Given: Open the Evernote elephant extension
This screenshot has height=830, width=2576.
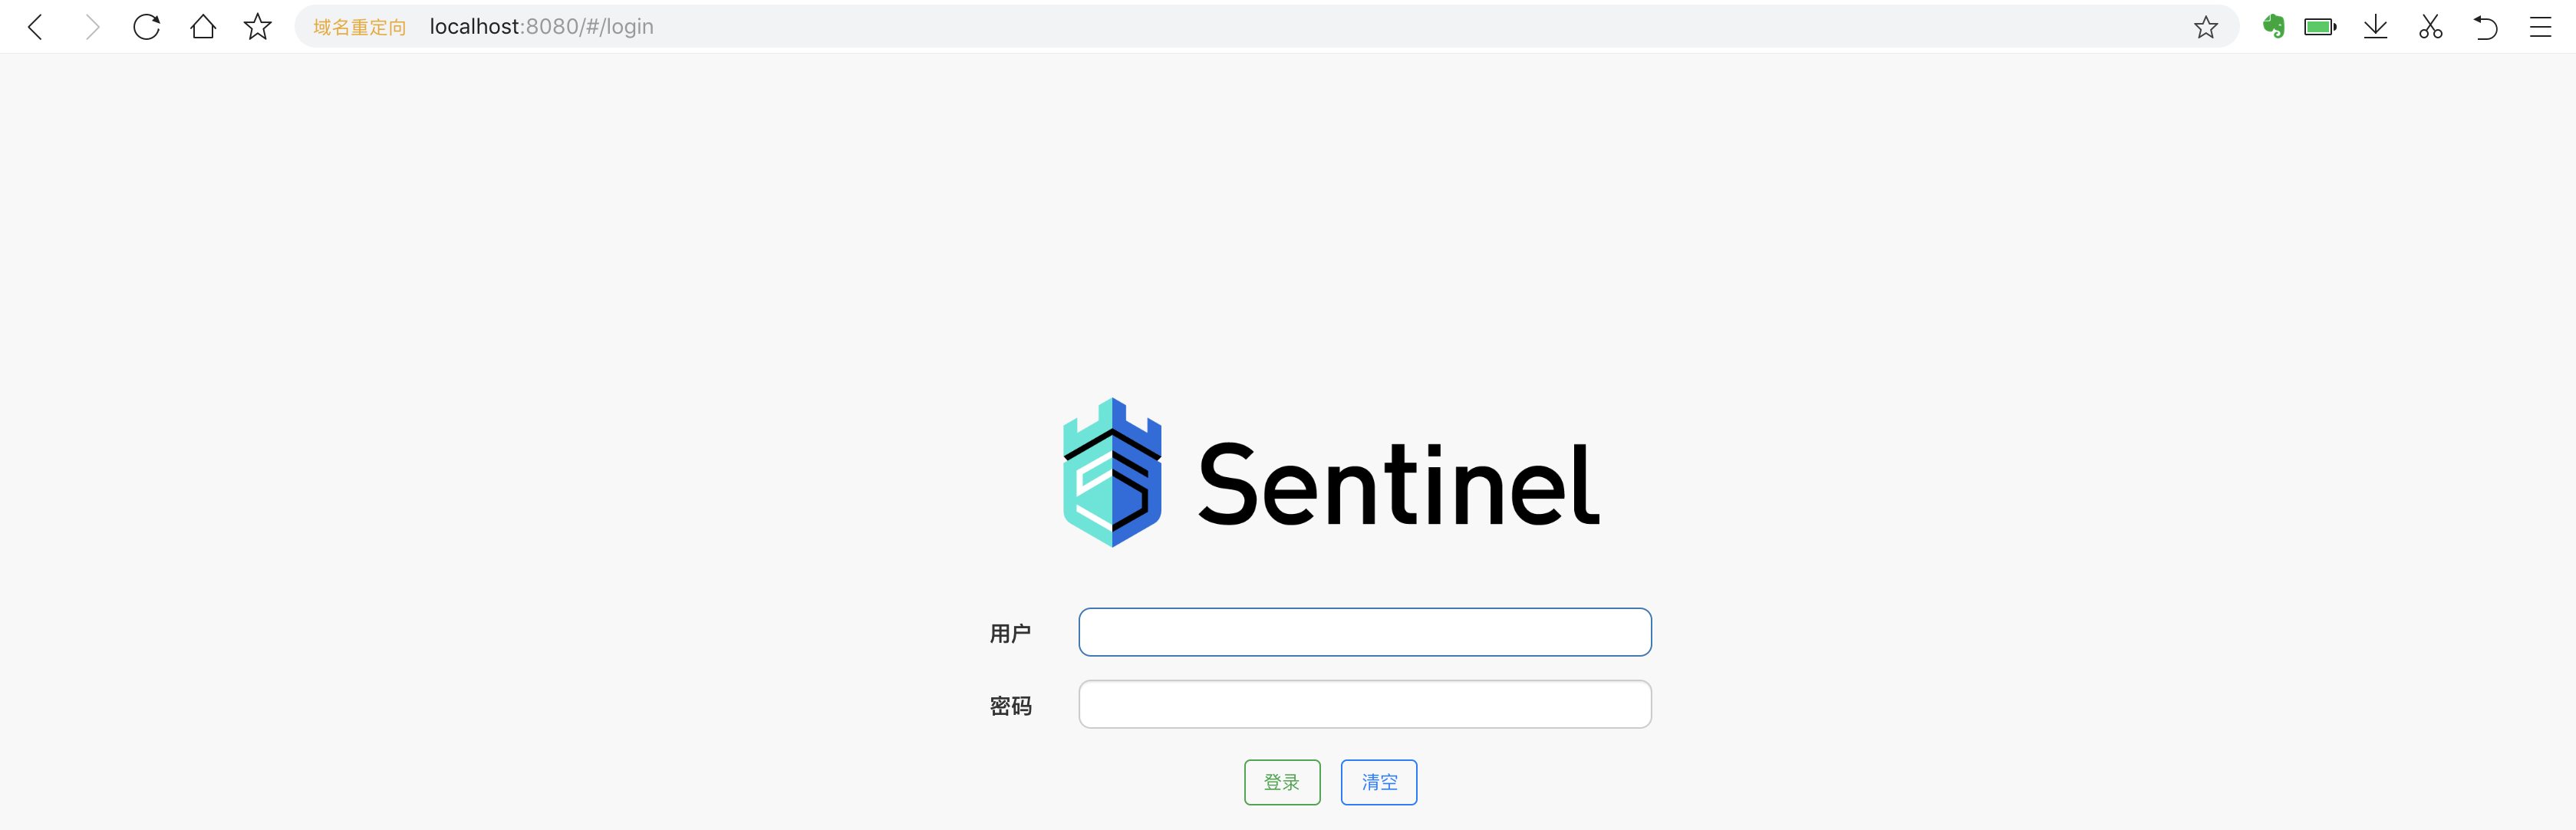Looking at the screenshot, I should [2273, 27].
